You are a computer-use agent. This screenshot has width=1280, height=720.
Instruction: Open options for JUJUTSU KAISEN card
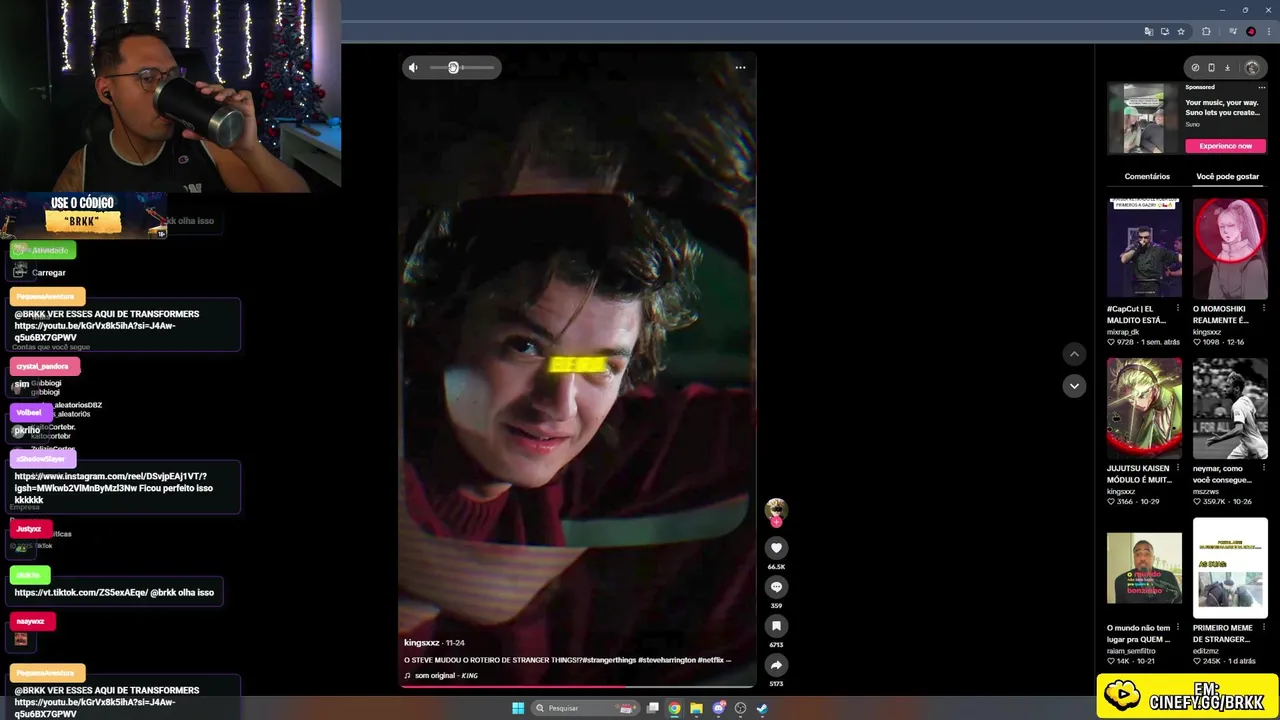tap(1177, 468)
